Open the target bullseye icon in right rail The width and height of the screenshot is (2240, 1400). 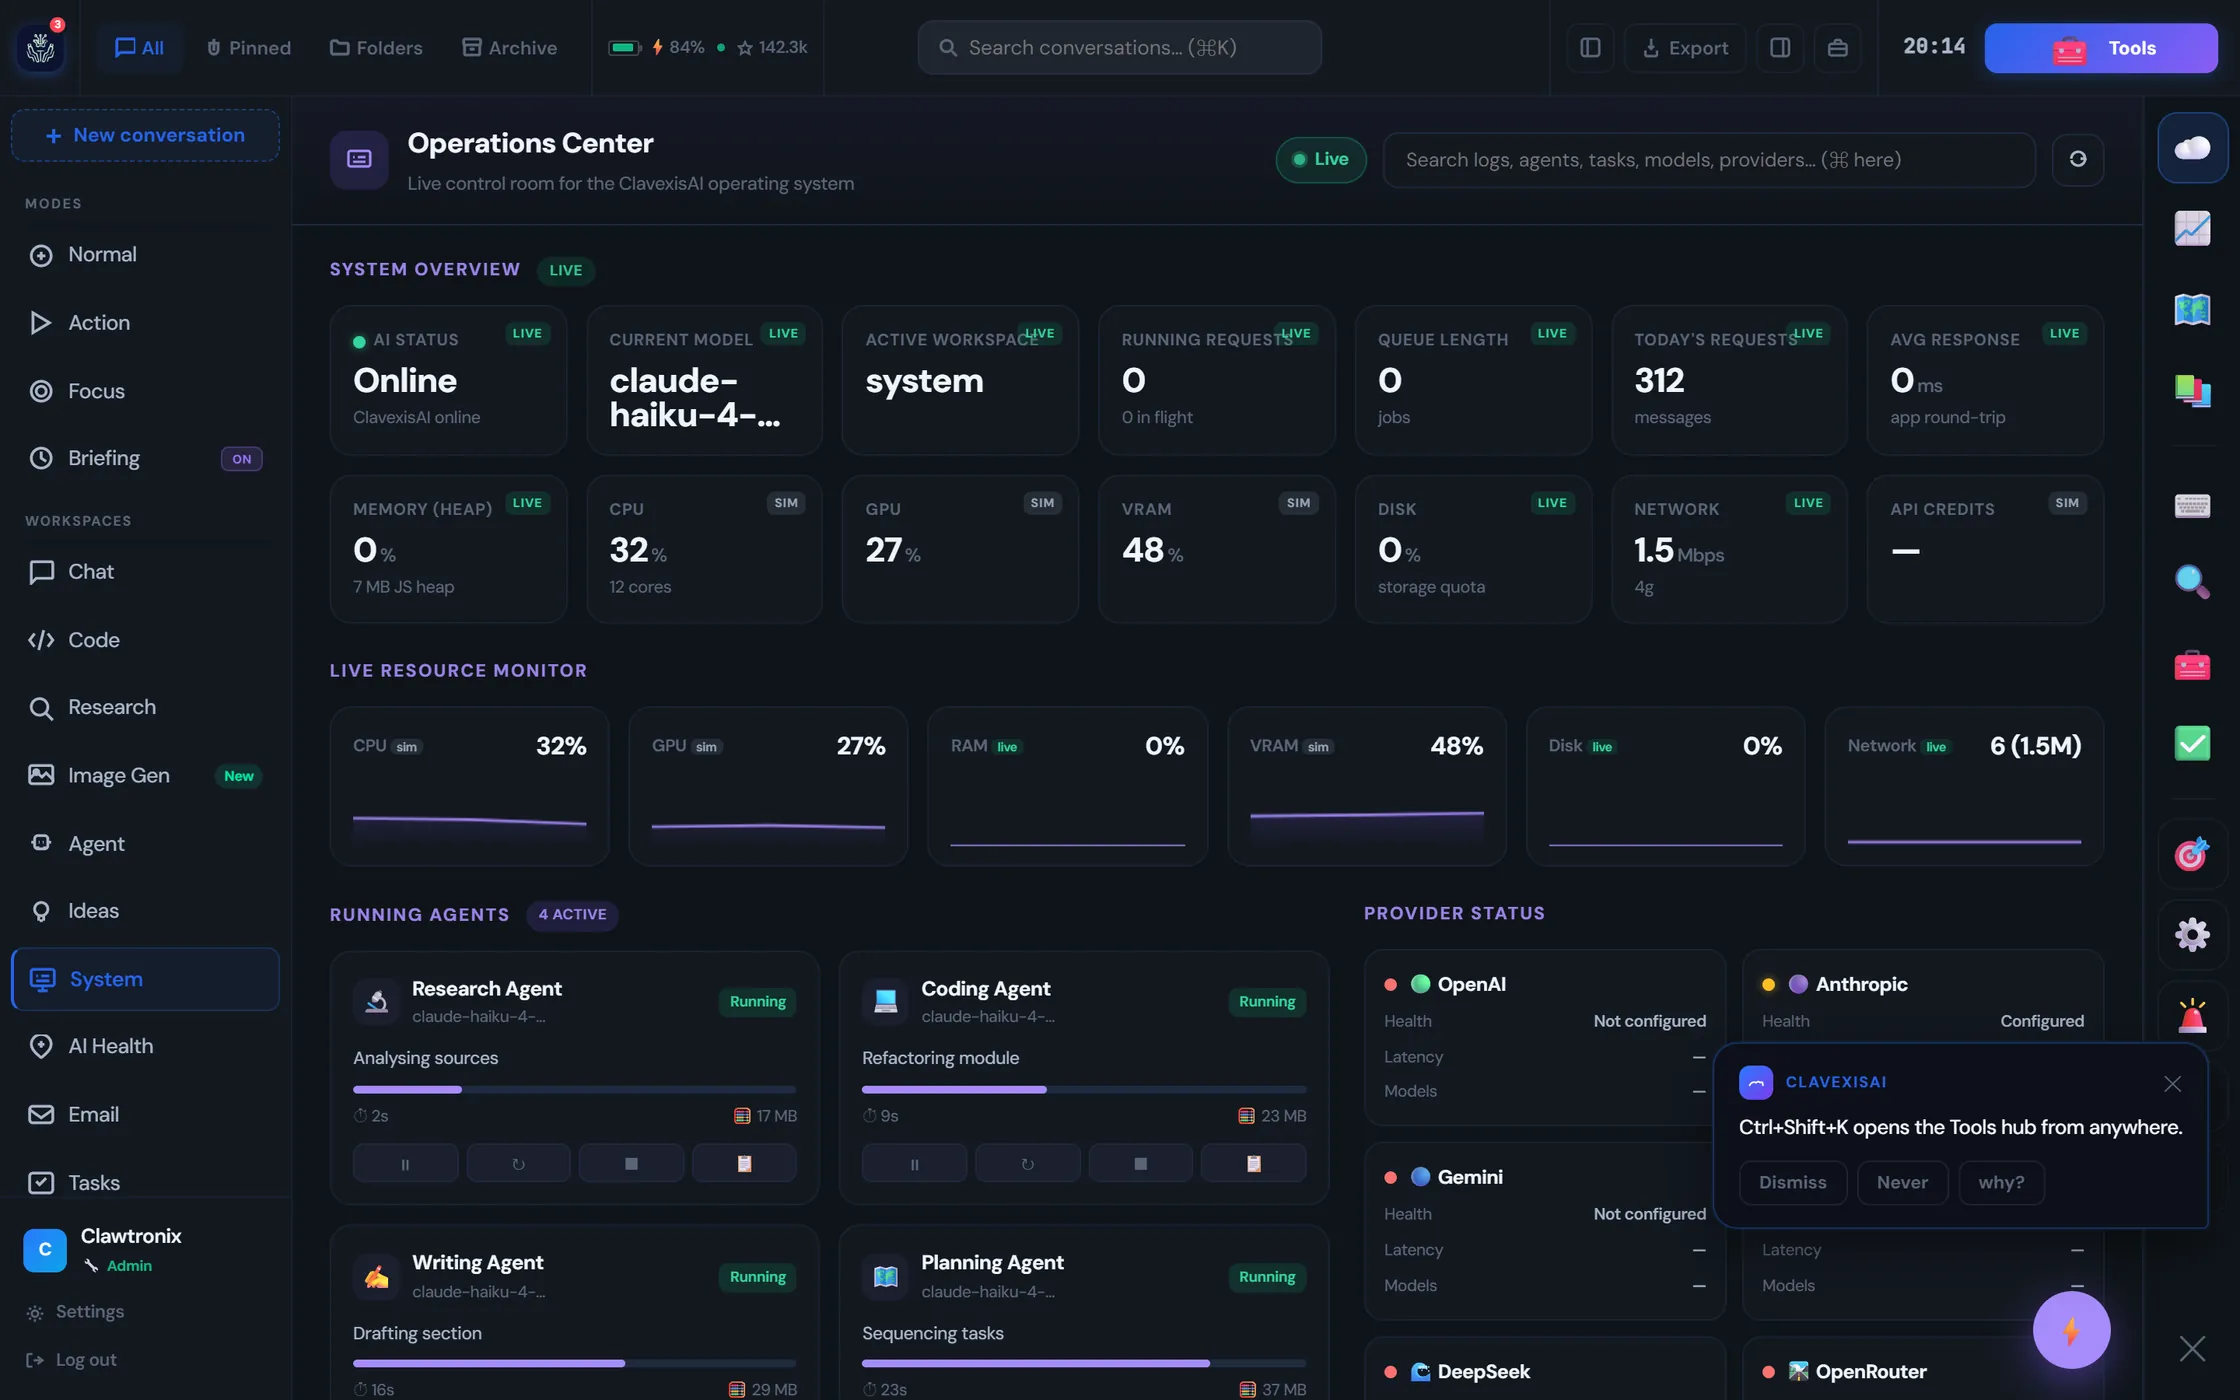pyautogui.click(x=2192, y=854)
